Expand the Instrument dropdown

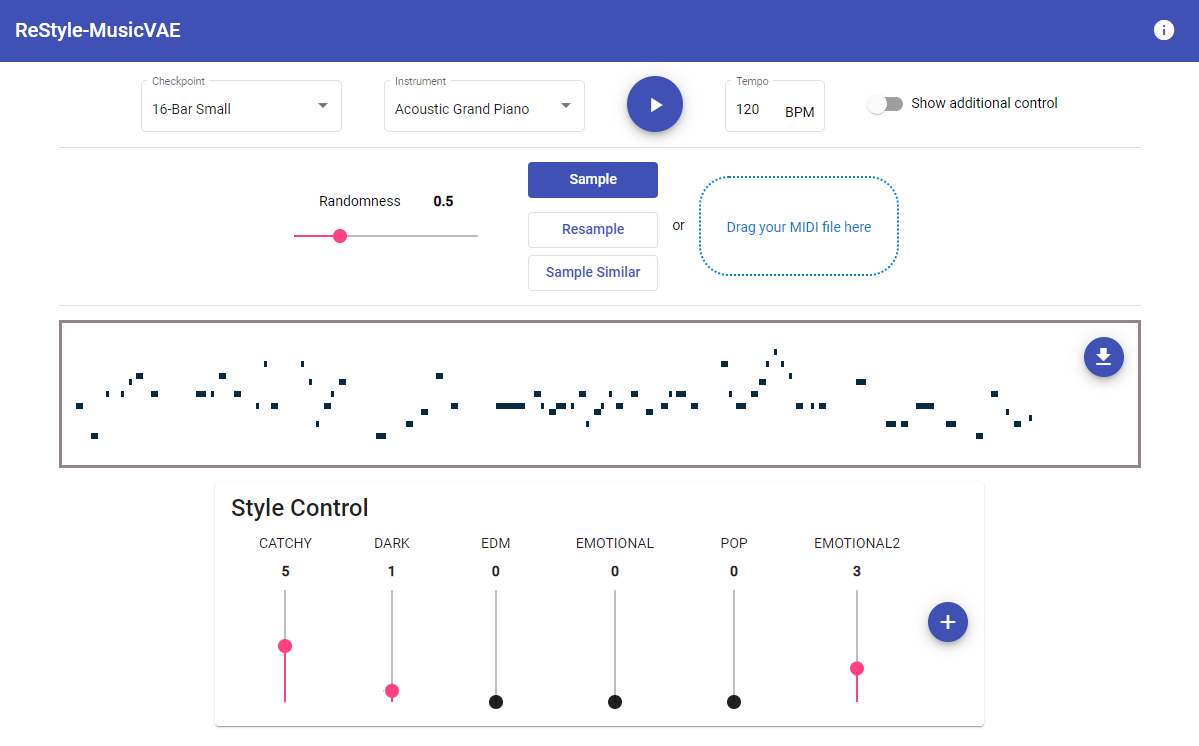click(483, 108)
